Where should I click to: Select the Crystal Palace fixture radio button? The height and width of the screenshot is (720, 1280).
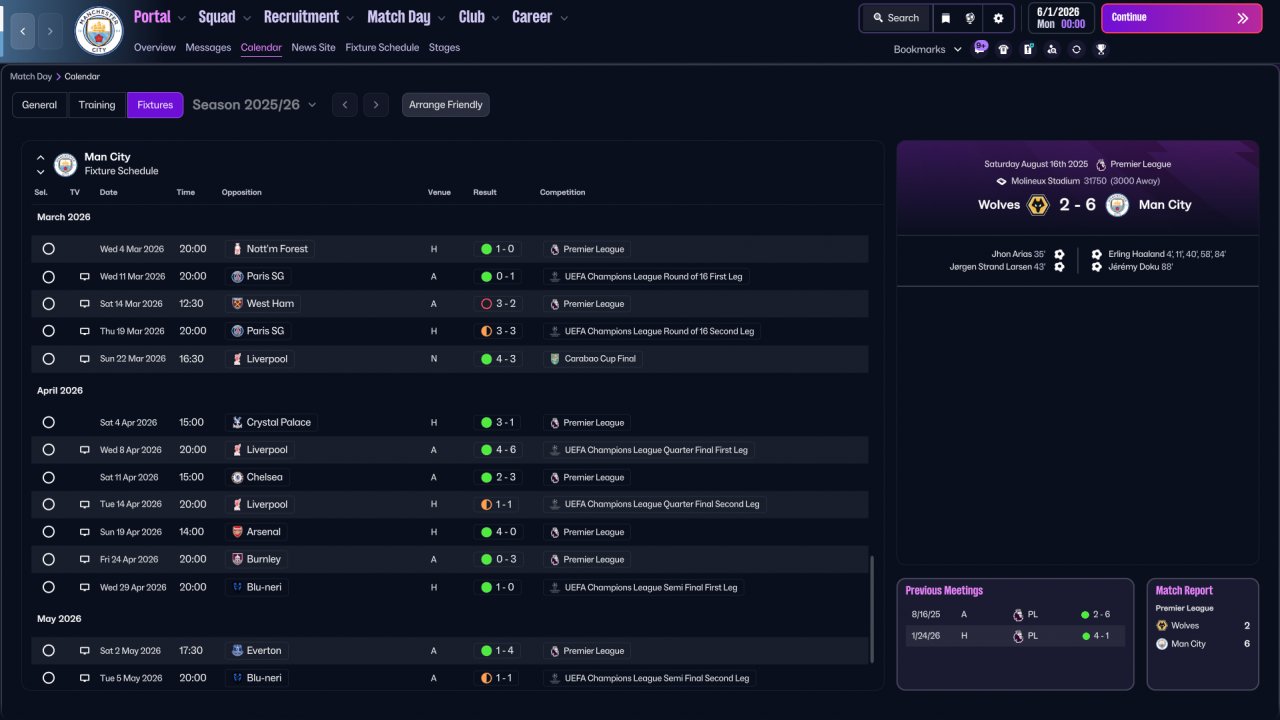point(48,423)
